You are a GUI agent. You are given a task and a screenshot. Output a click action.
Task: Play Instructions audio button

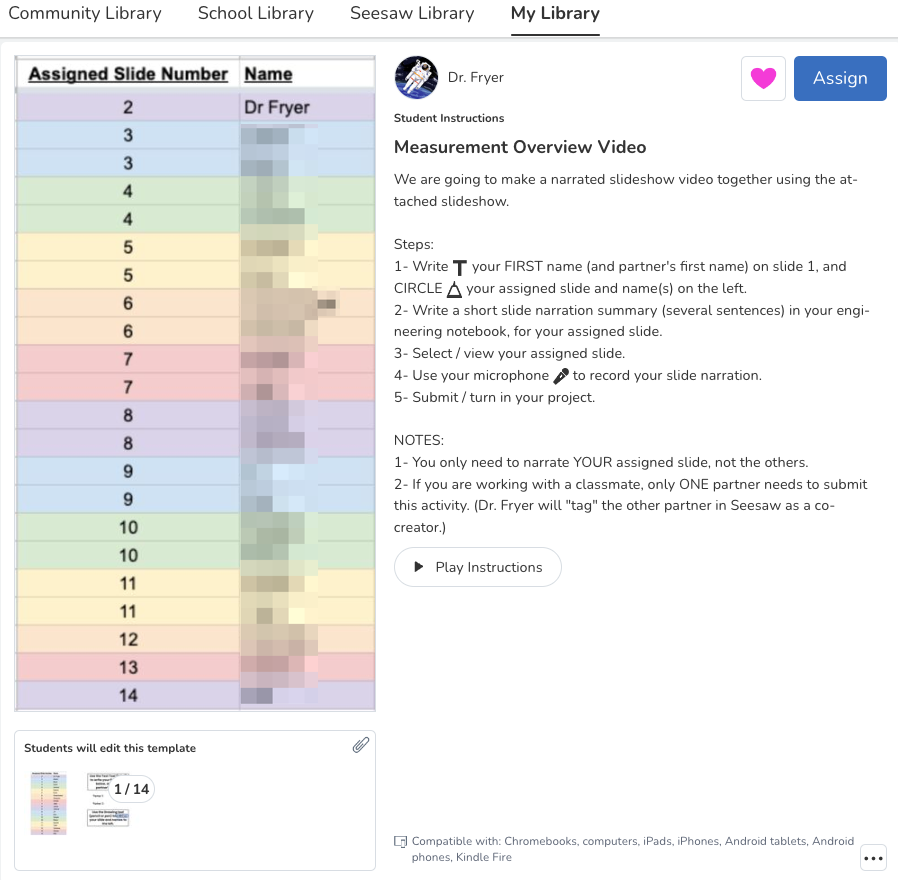click(478, 567)
